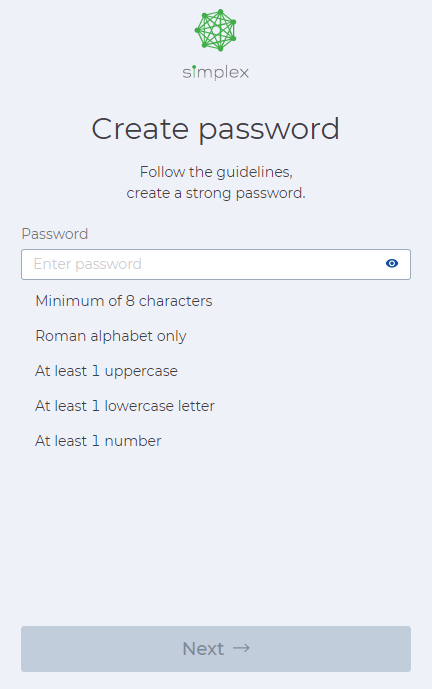Click the Next button label text
Screen dimensions: 432x689
click(x=203, y=649)
